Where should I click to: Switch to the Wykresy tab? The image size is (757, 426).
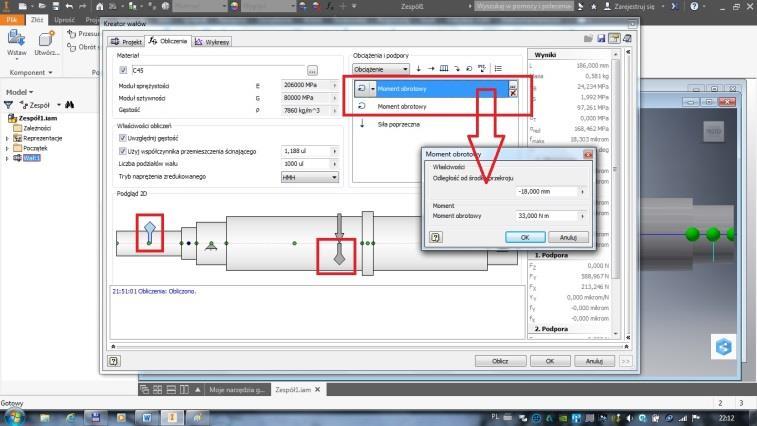pyautogui.click(x=212, y=42)
